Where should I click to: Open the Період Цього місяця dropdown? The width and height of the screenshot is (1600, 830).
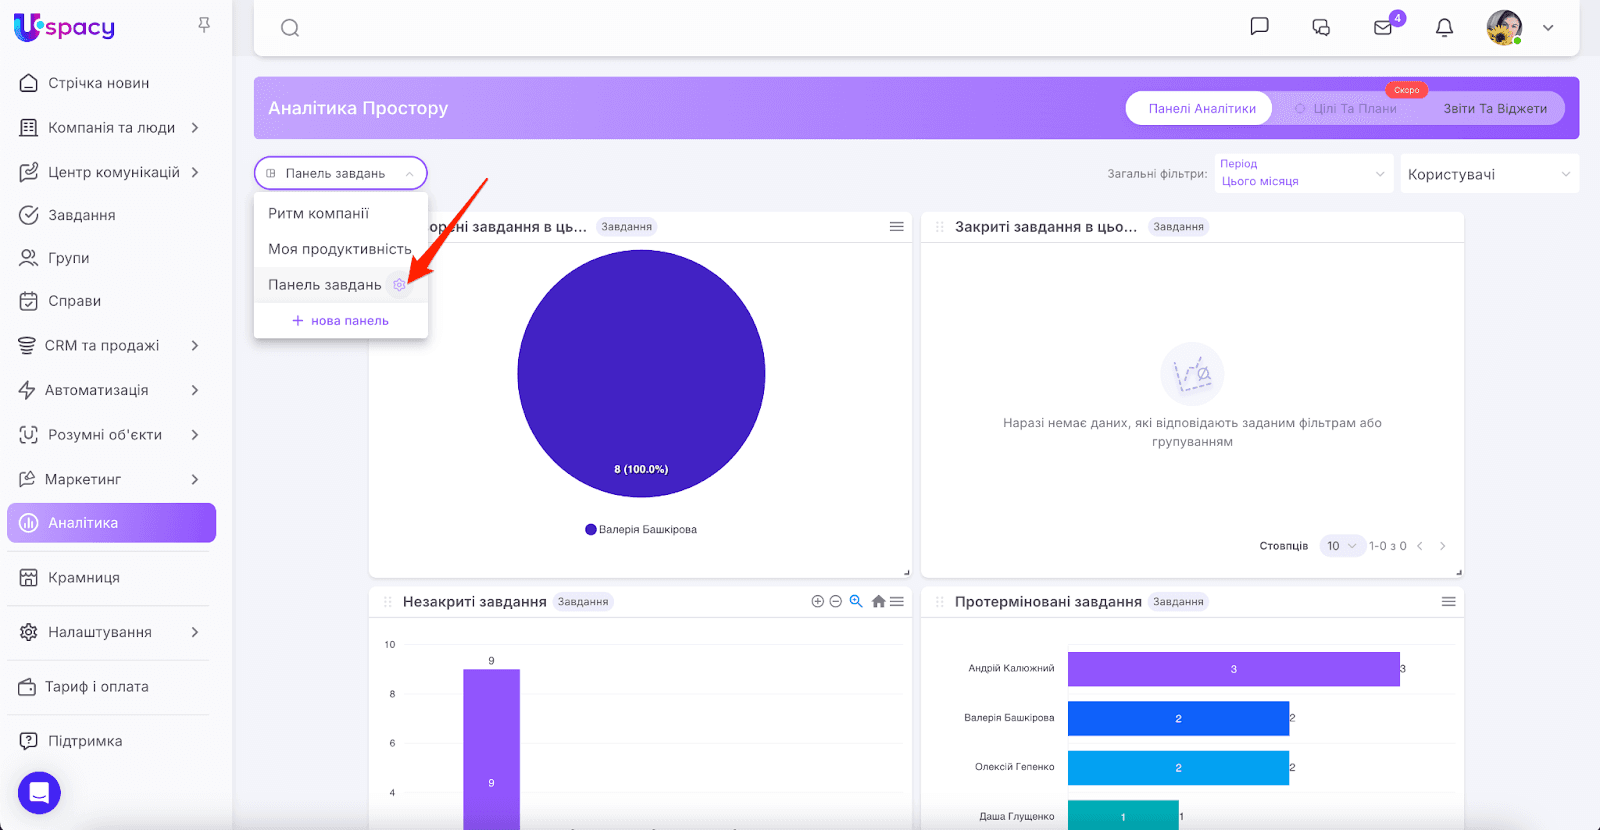tap(1302, 173)
